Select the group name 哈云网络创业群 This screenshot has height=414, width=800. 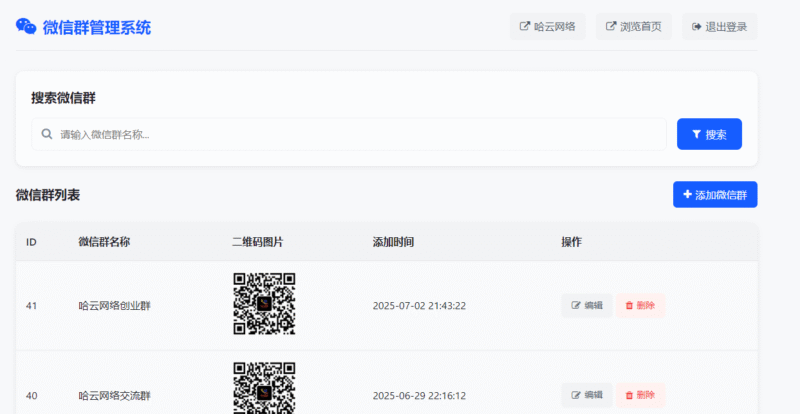pos(114,306)
